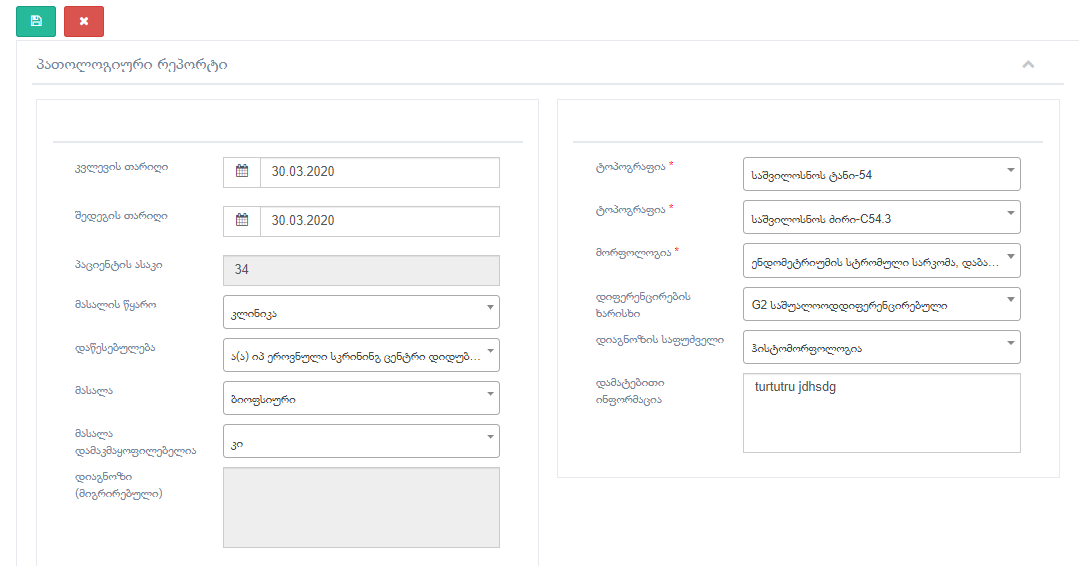Viewport: 1079px width, 566px height.
Task: Open calendar icon next to კვლევის თარიღი
Action: coord(241,172)
